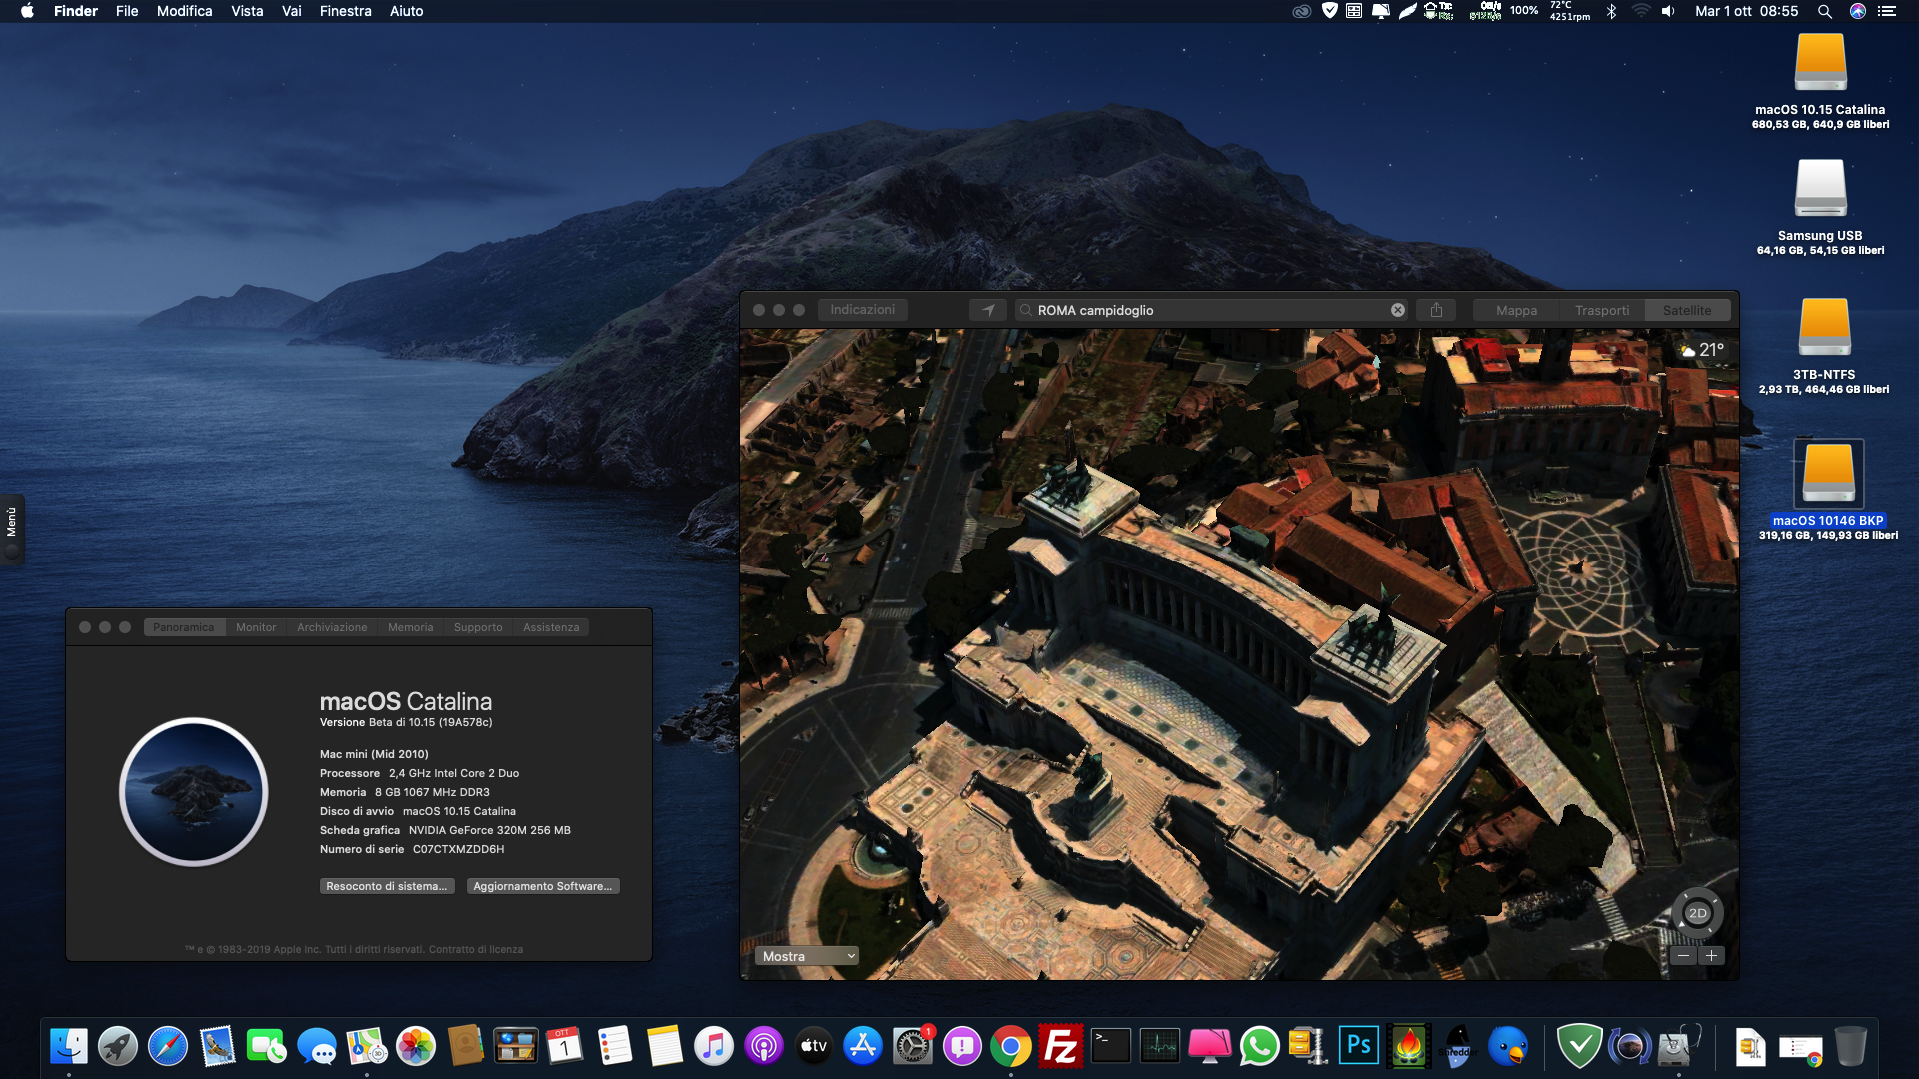Image resolution: width=1919 pixels, height=1079 pixels.
Task: Open Google Chrome from the Dock
Action: (x=1011, y=1046)
